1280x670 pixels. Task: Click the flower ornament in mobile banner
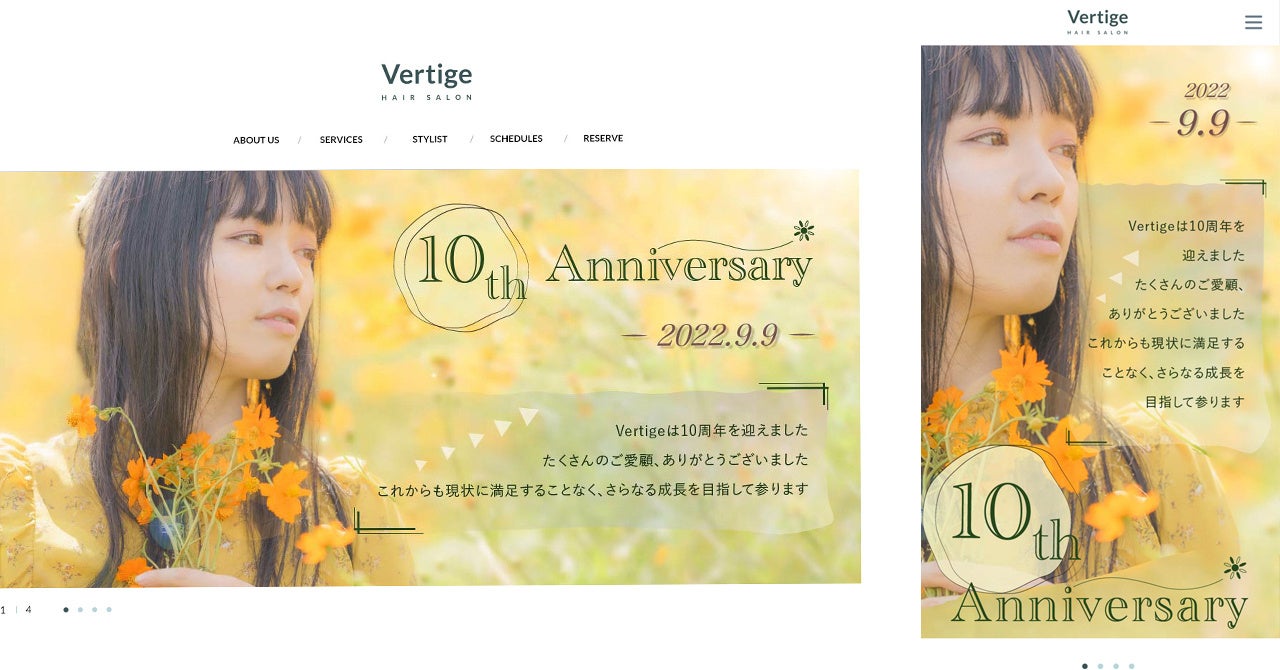pos(1236,568)
